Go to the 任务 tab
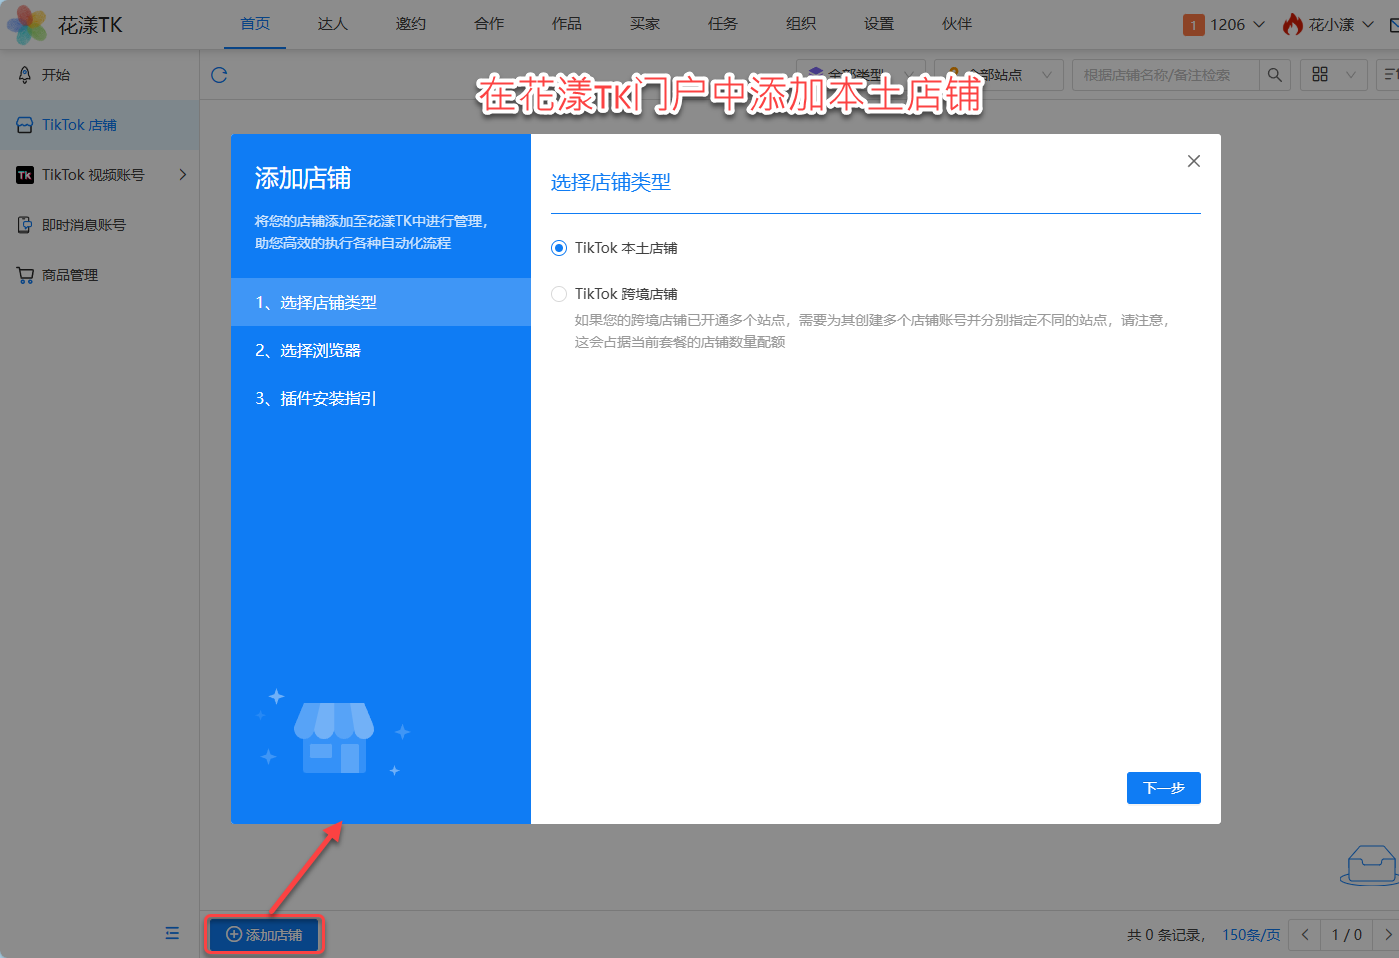Image resolution: width=1399 pixels, height=958 pixels. click(x=723, y=24)
